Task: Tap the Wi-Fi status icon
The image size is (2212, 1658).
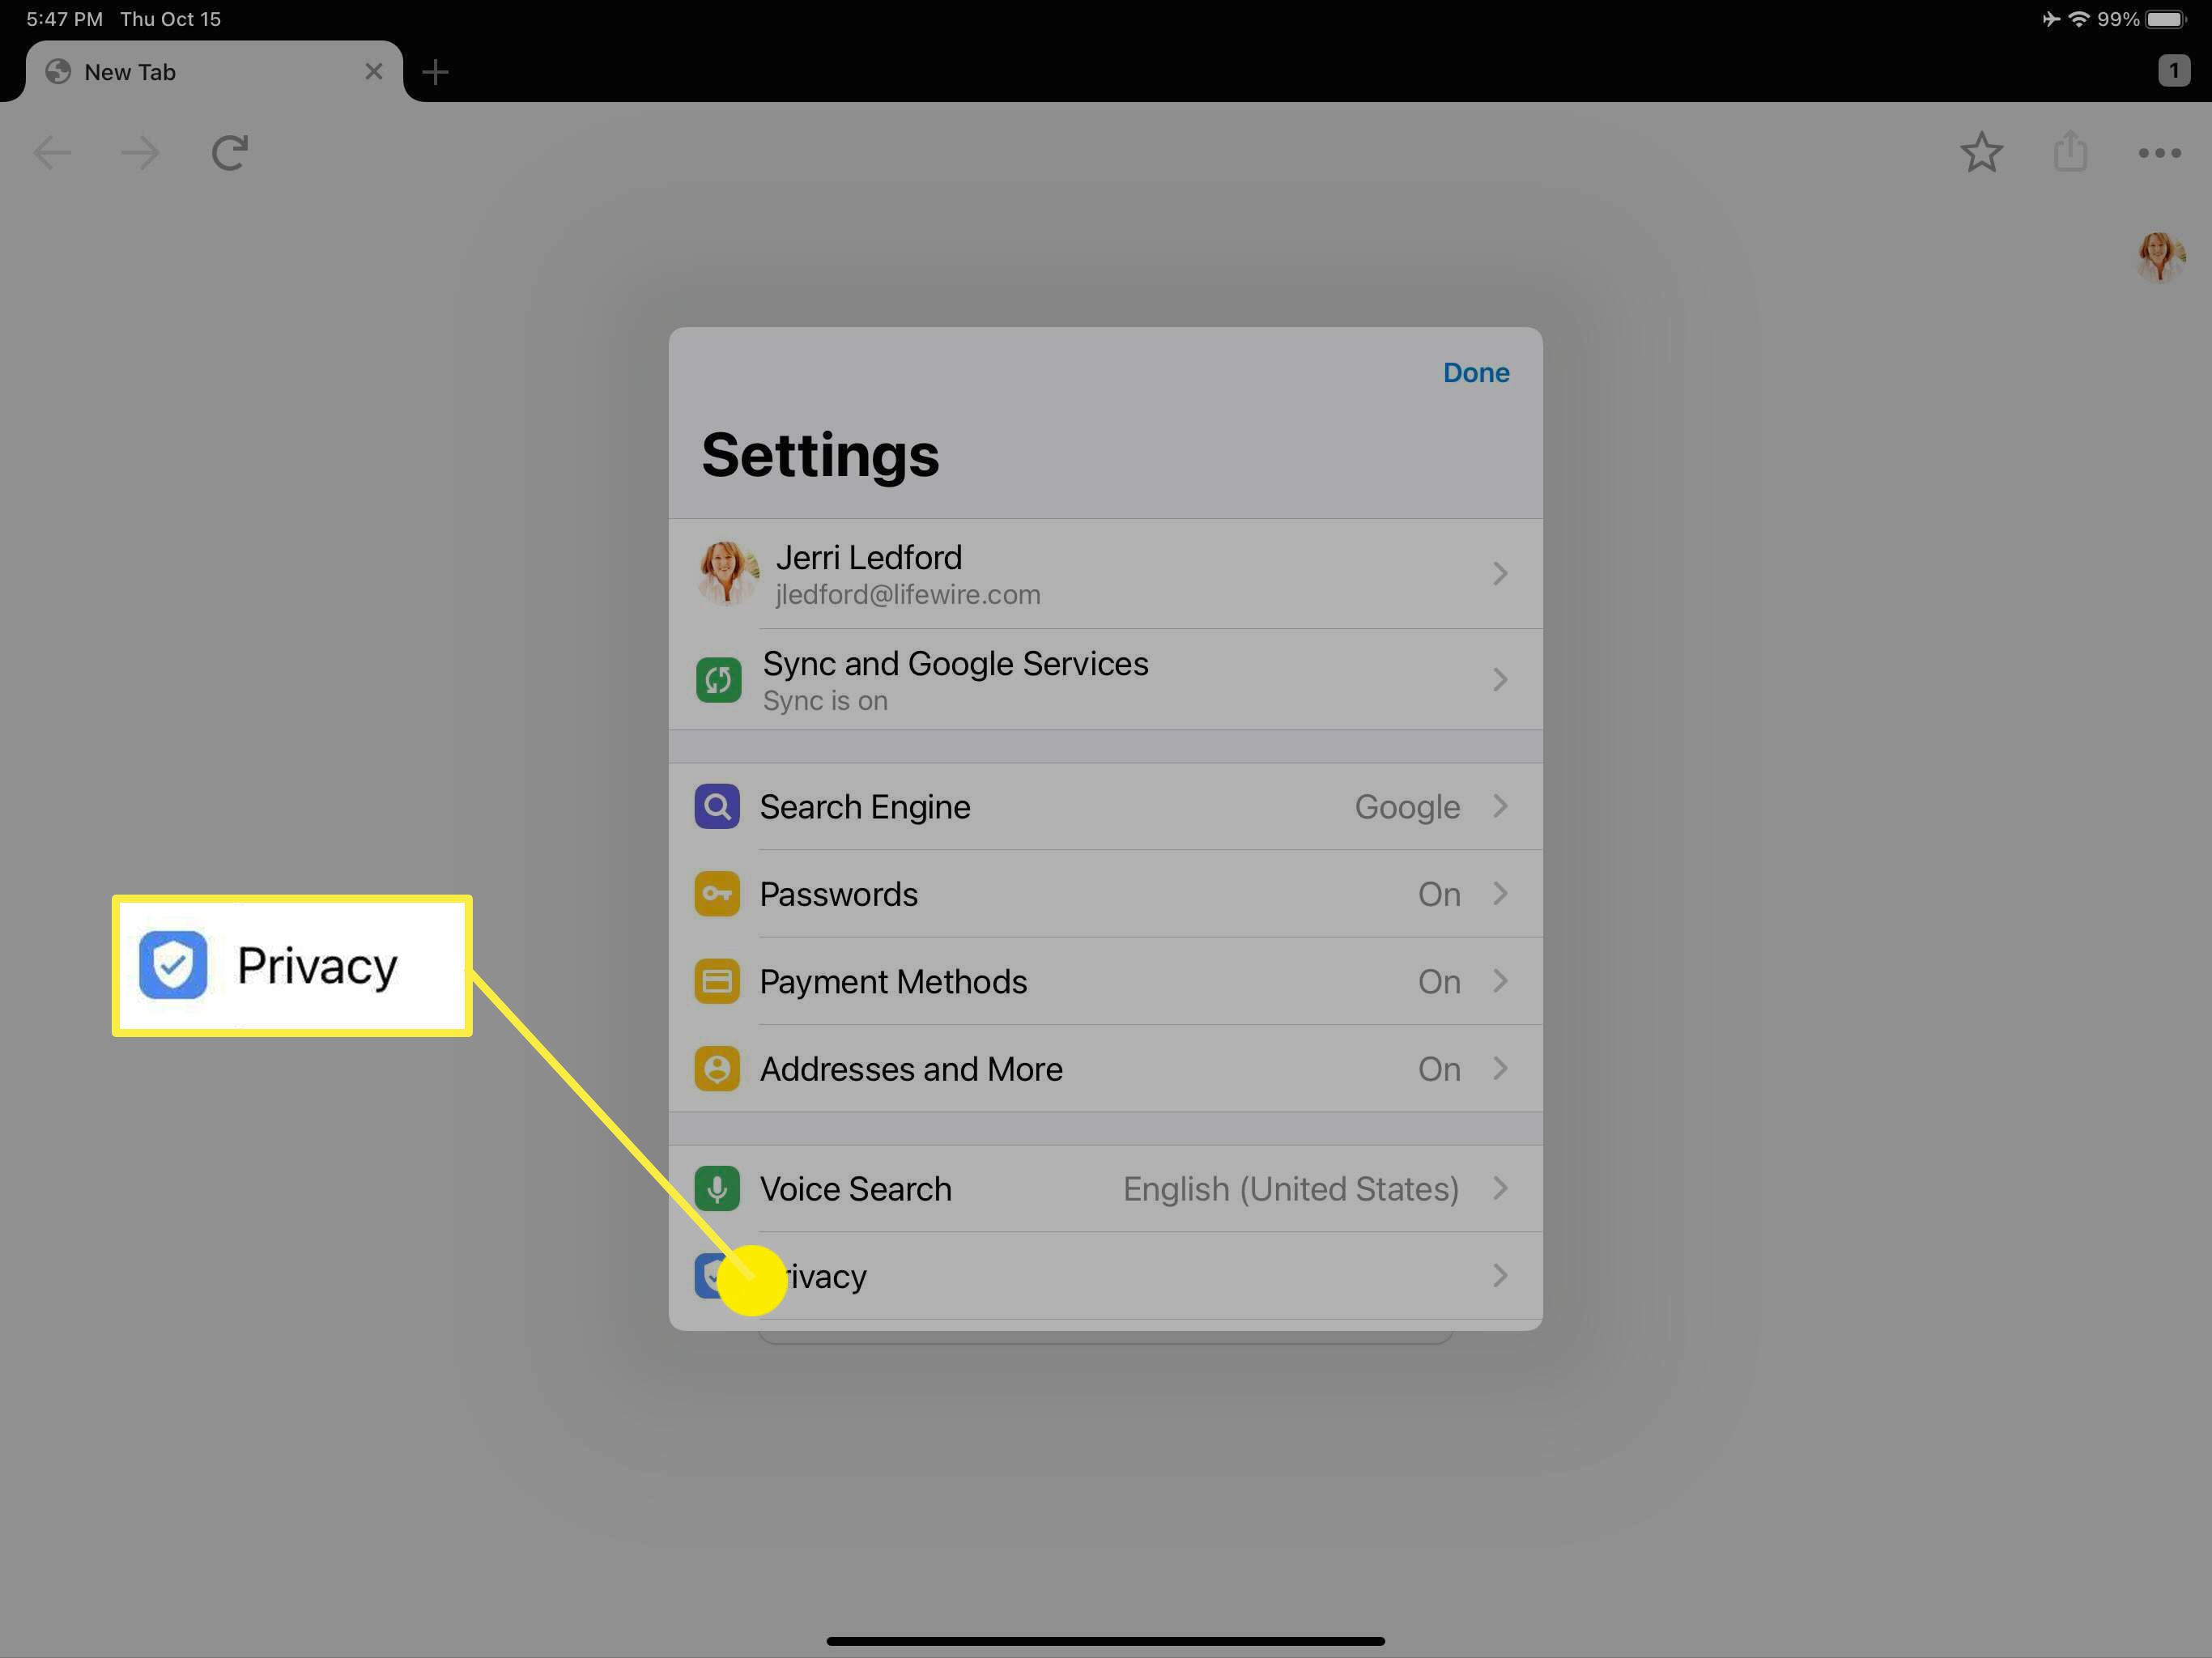Action: click(2078, 19)
